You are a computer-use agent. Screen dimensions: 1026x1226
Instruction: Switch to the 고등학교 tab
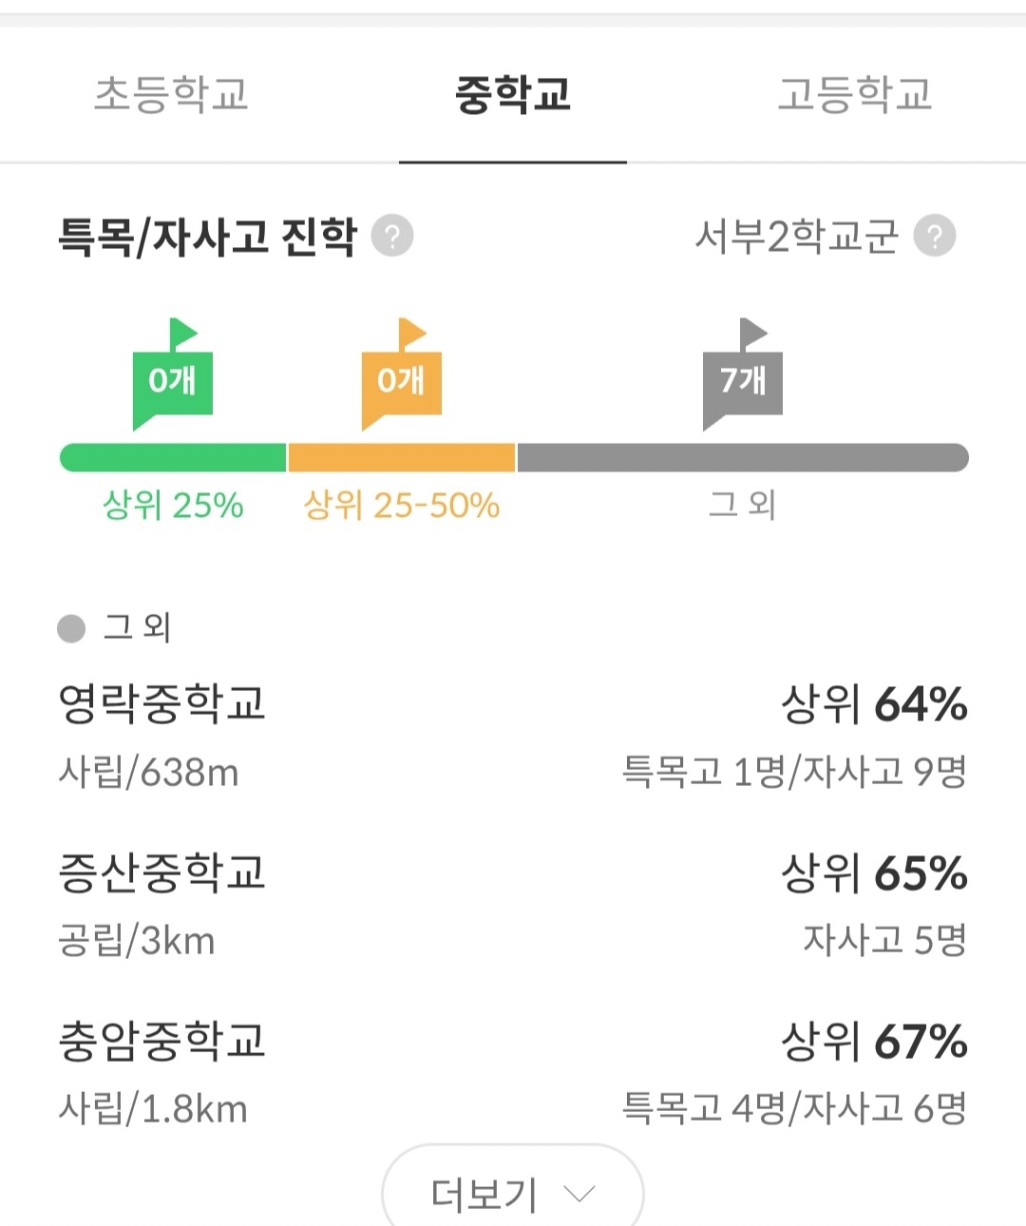(x=855, y=94)
